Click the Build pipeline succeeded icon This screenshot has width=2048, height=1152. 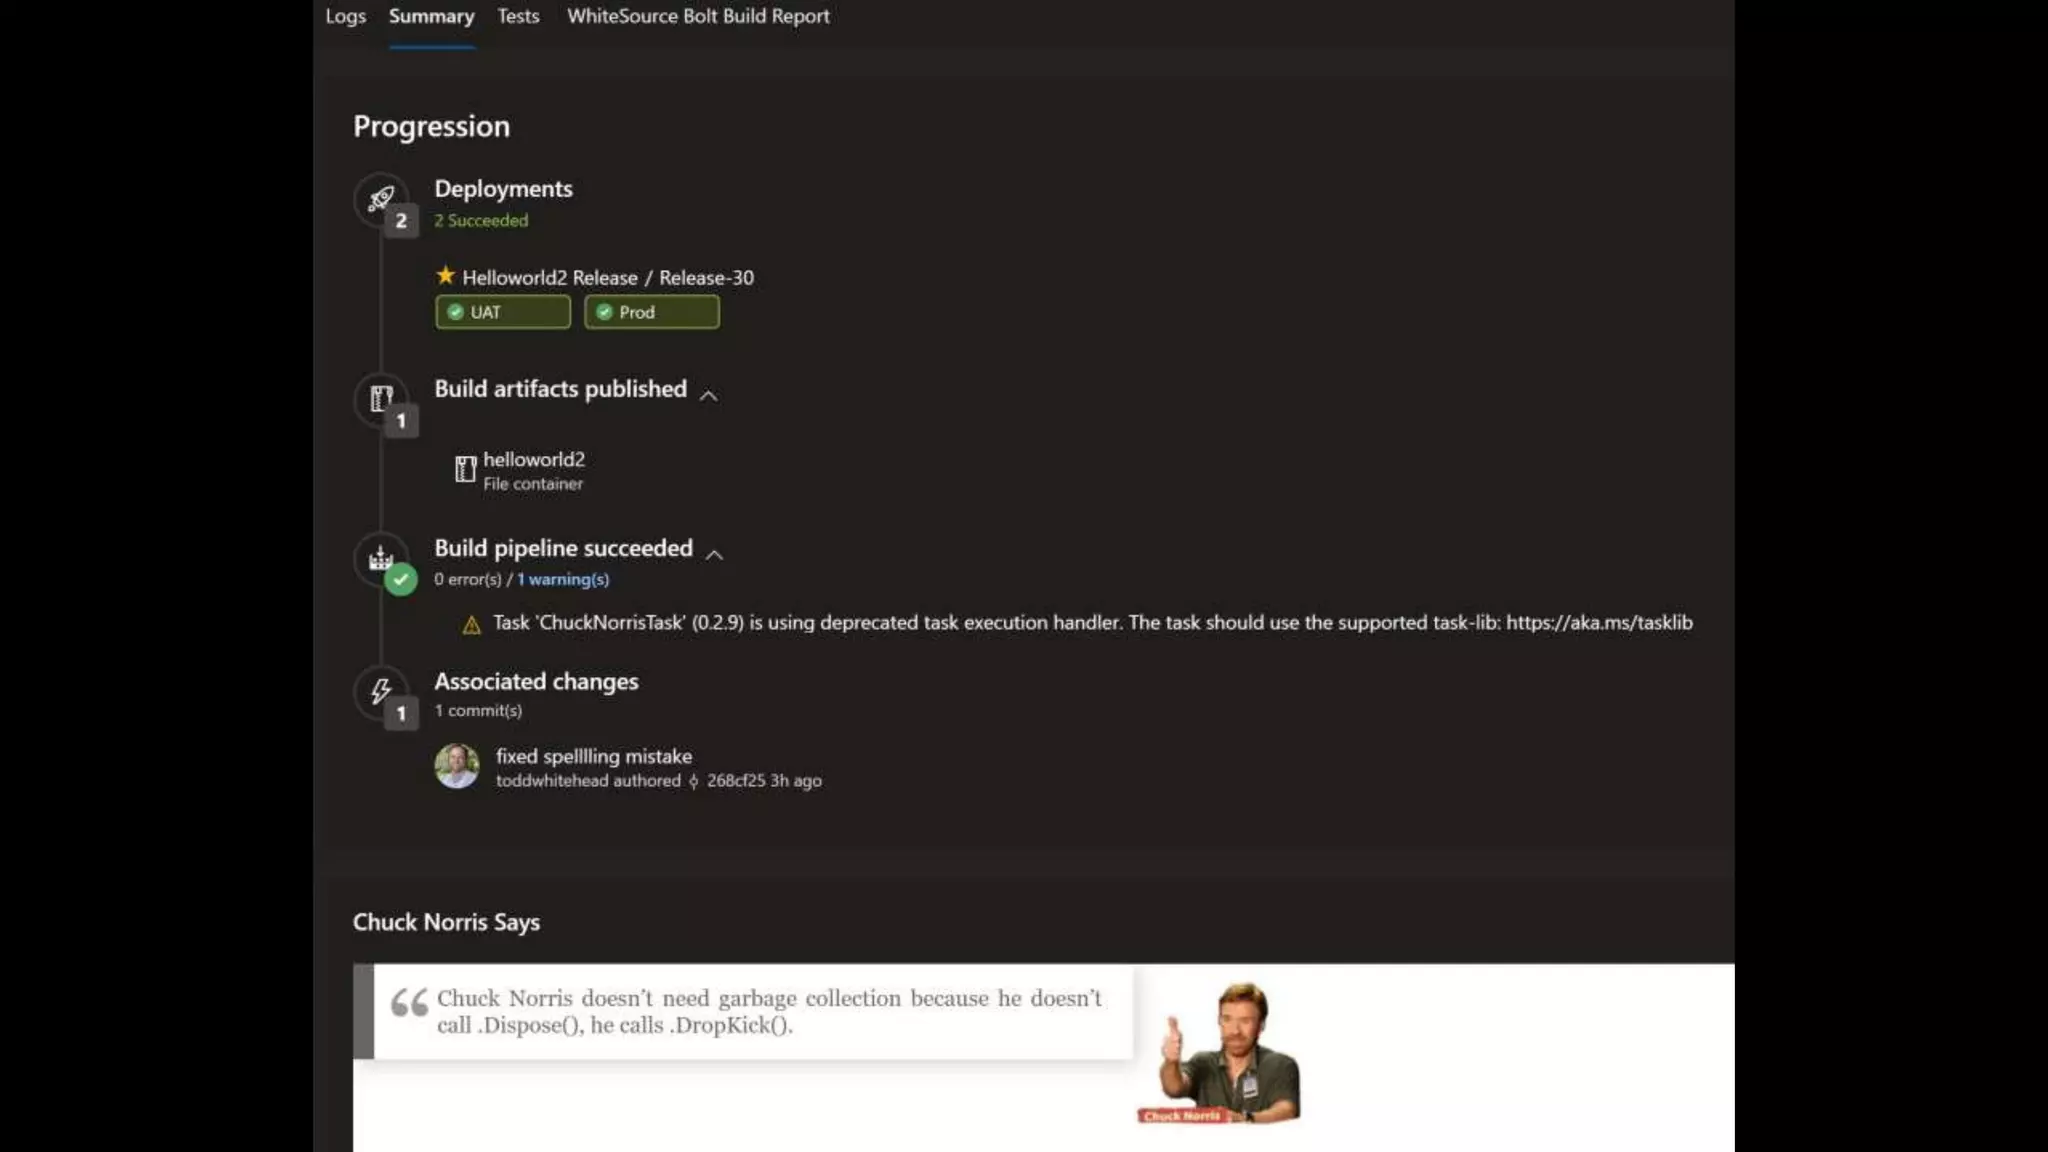pos(381,558)
